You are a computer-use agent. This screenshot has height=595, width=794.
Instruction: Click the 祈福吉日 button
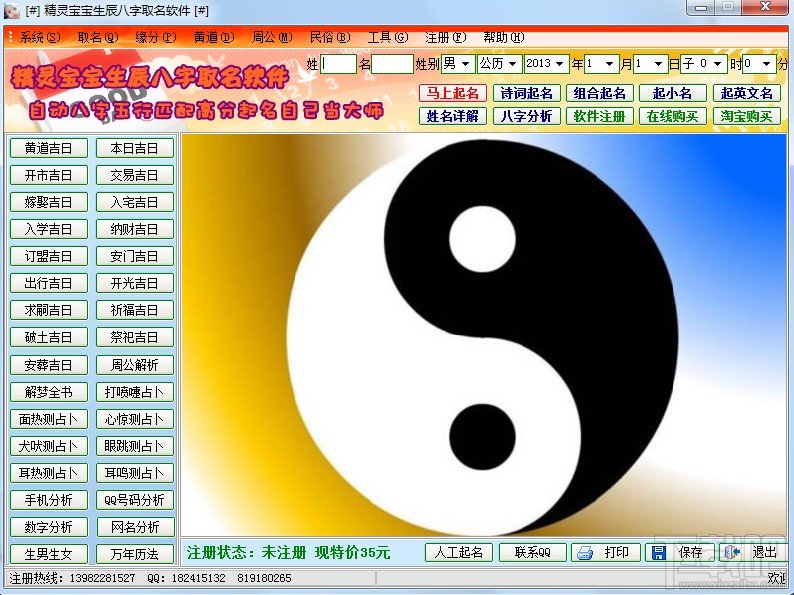click(135, 310)
